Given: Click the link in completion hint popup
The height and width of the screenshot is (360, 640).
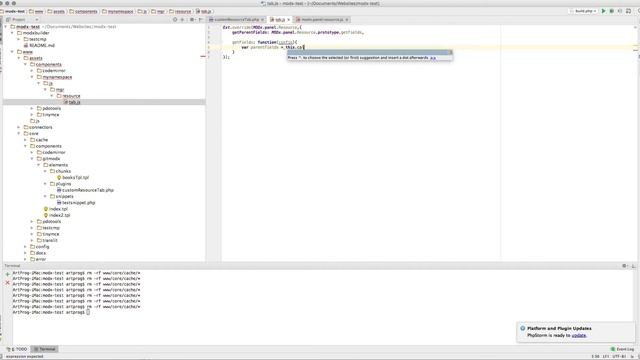Looking at the screenshot, I should (x=433, y=58).
